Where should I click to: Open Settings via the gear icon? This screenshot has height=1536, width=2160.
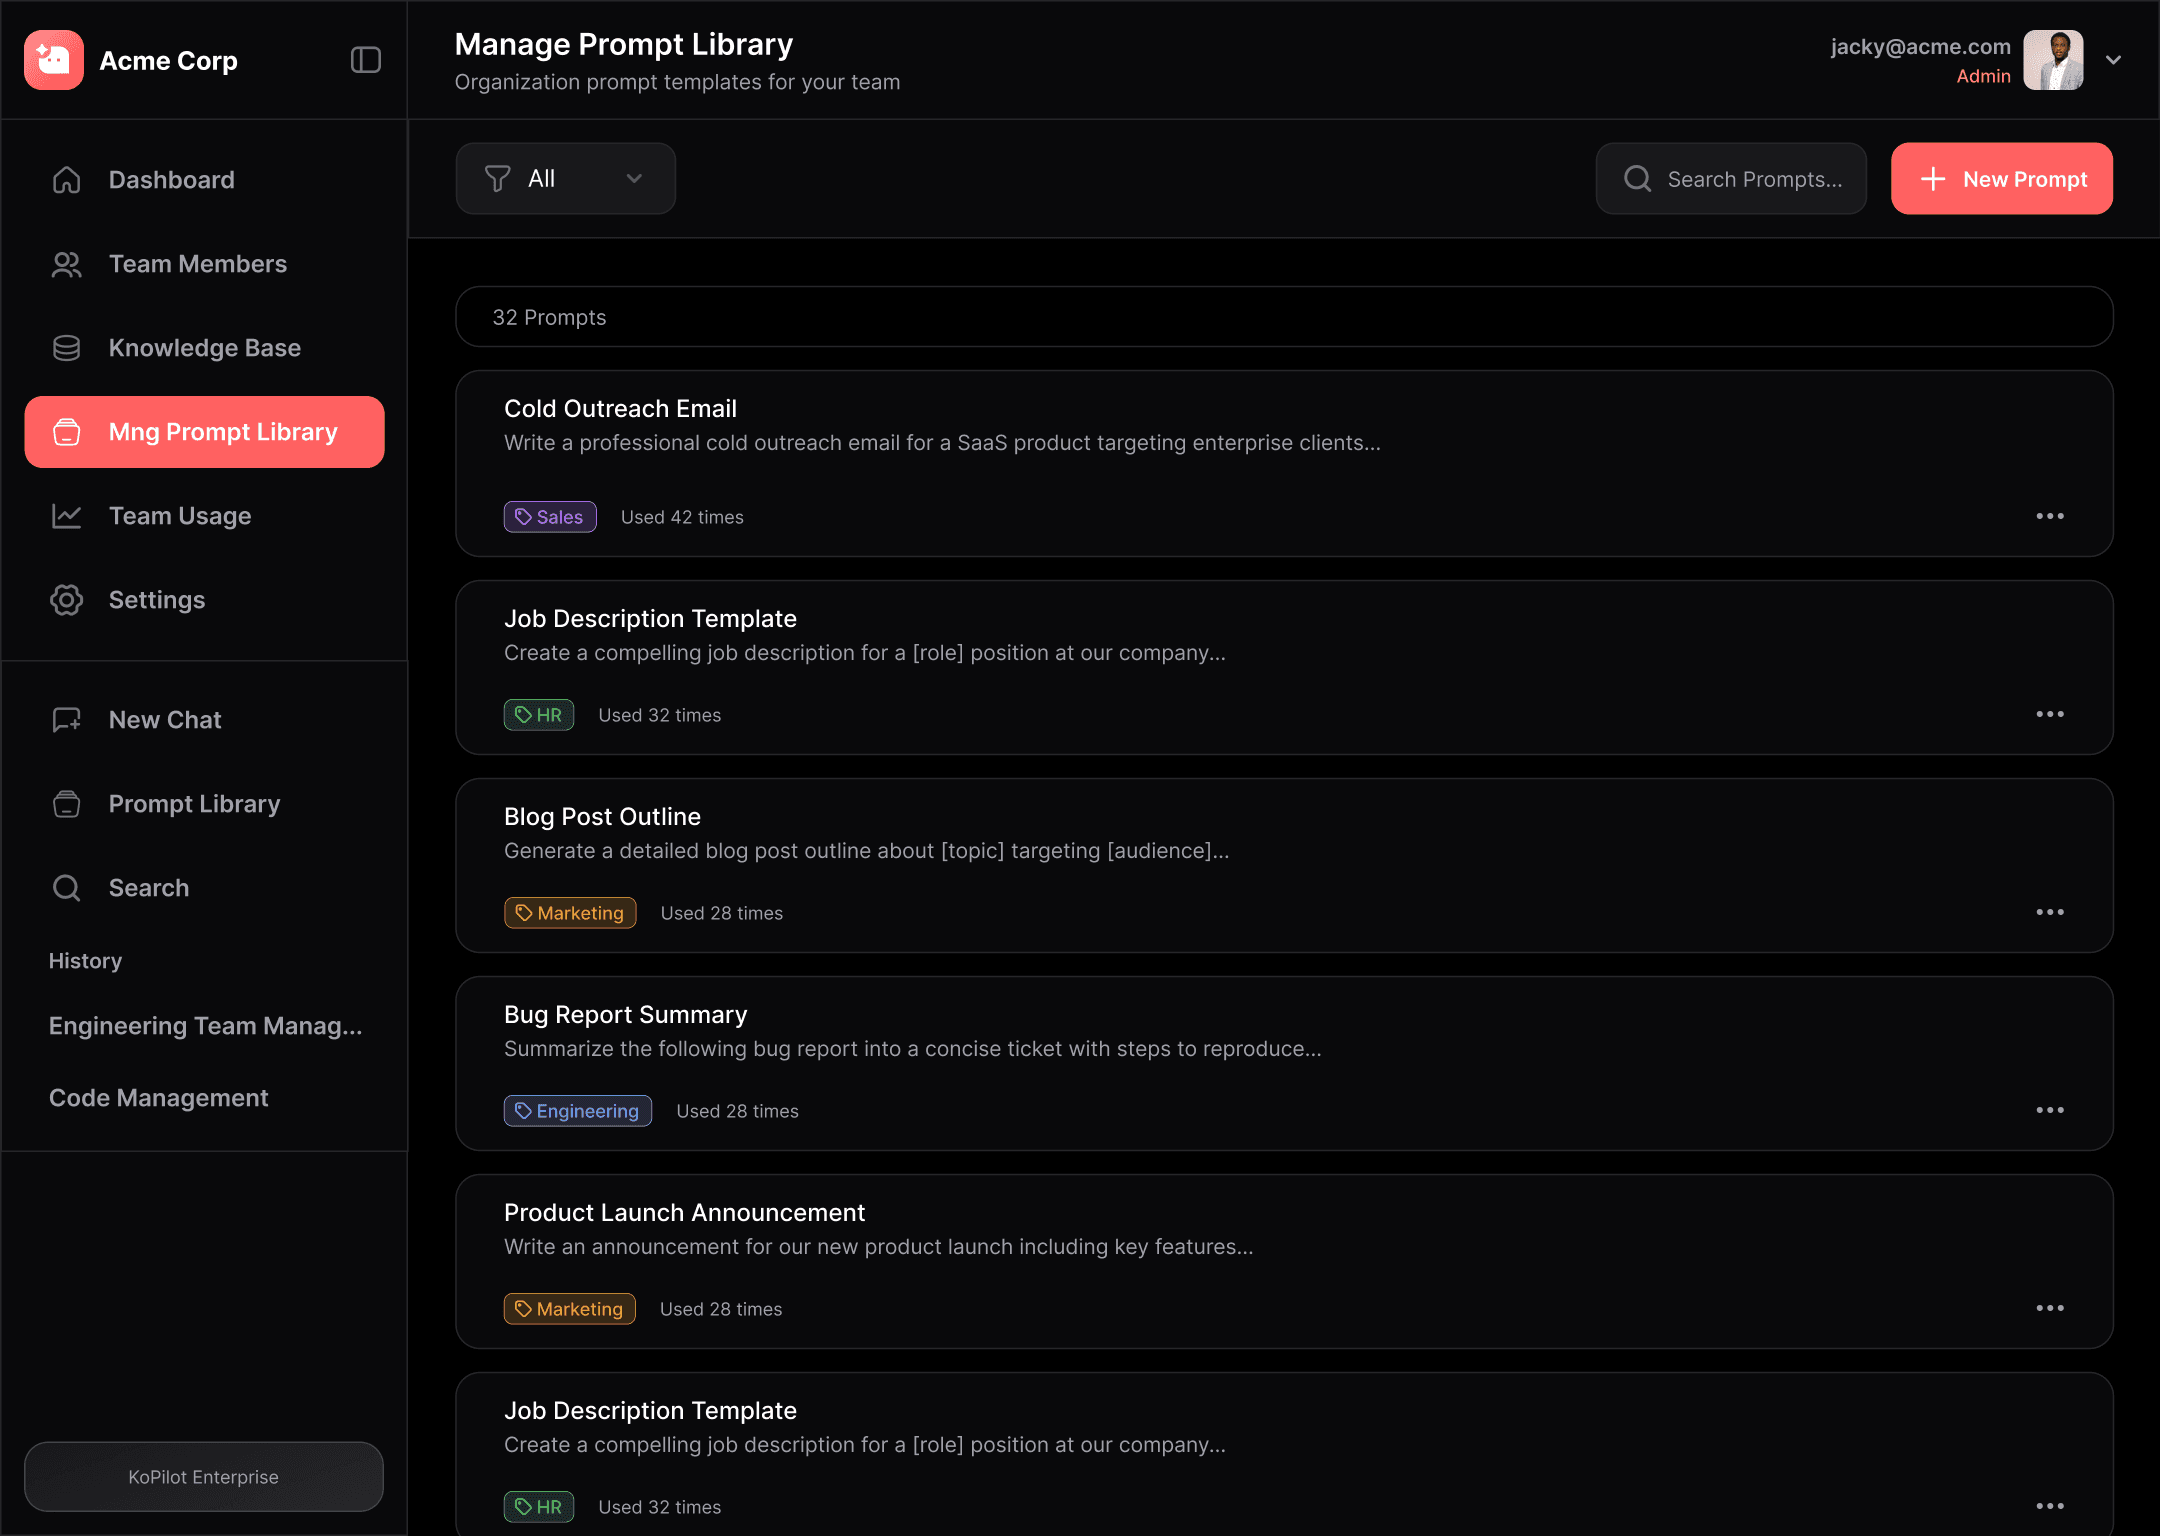(x=67, y=600)
